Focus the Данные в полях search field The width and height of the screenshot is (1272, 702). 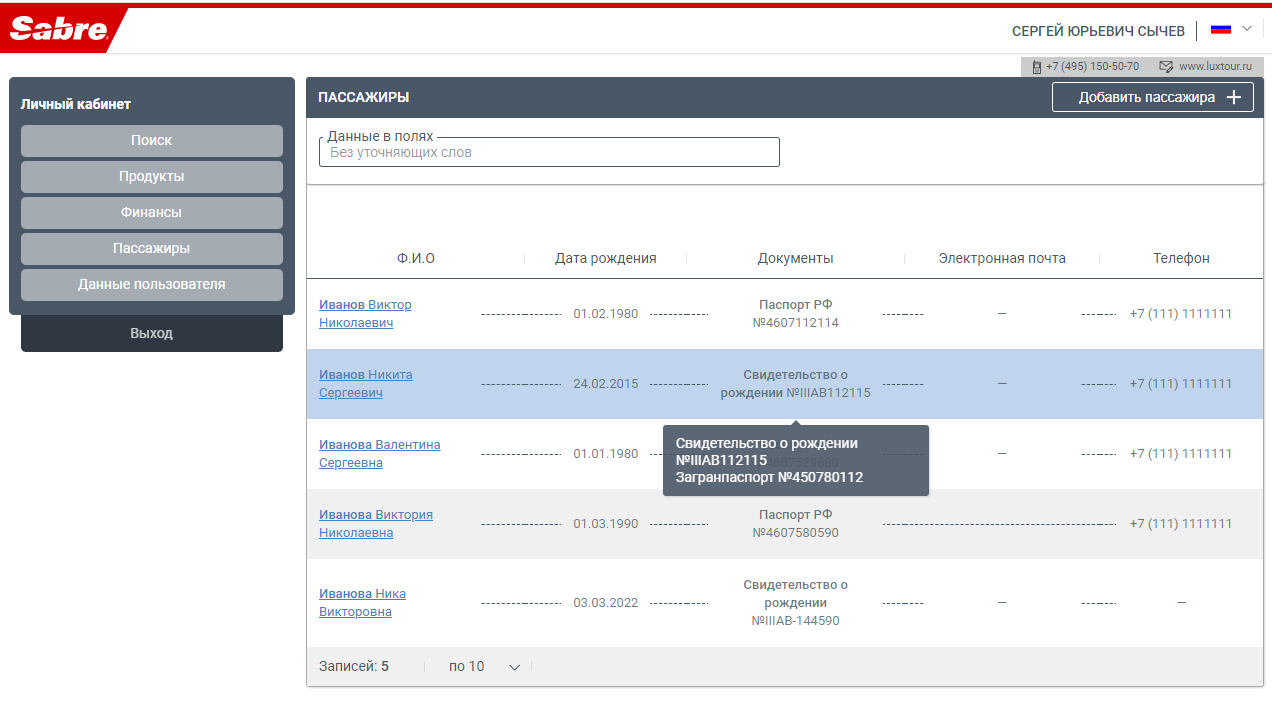[549, 153]
